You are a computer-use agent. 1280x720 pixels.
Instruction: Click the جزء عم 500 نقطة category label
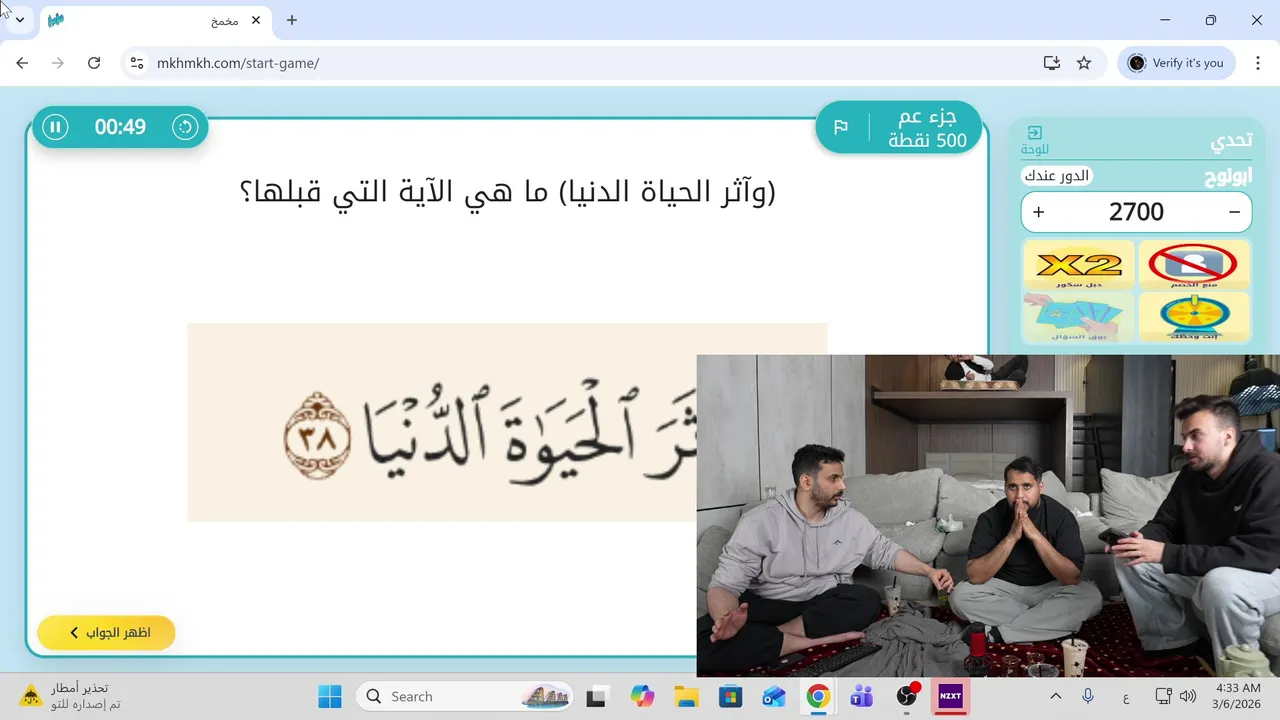click(927, 127)
